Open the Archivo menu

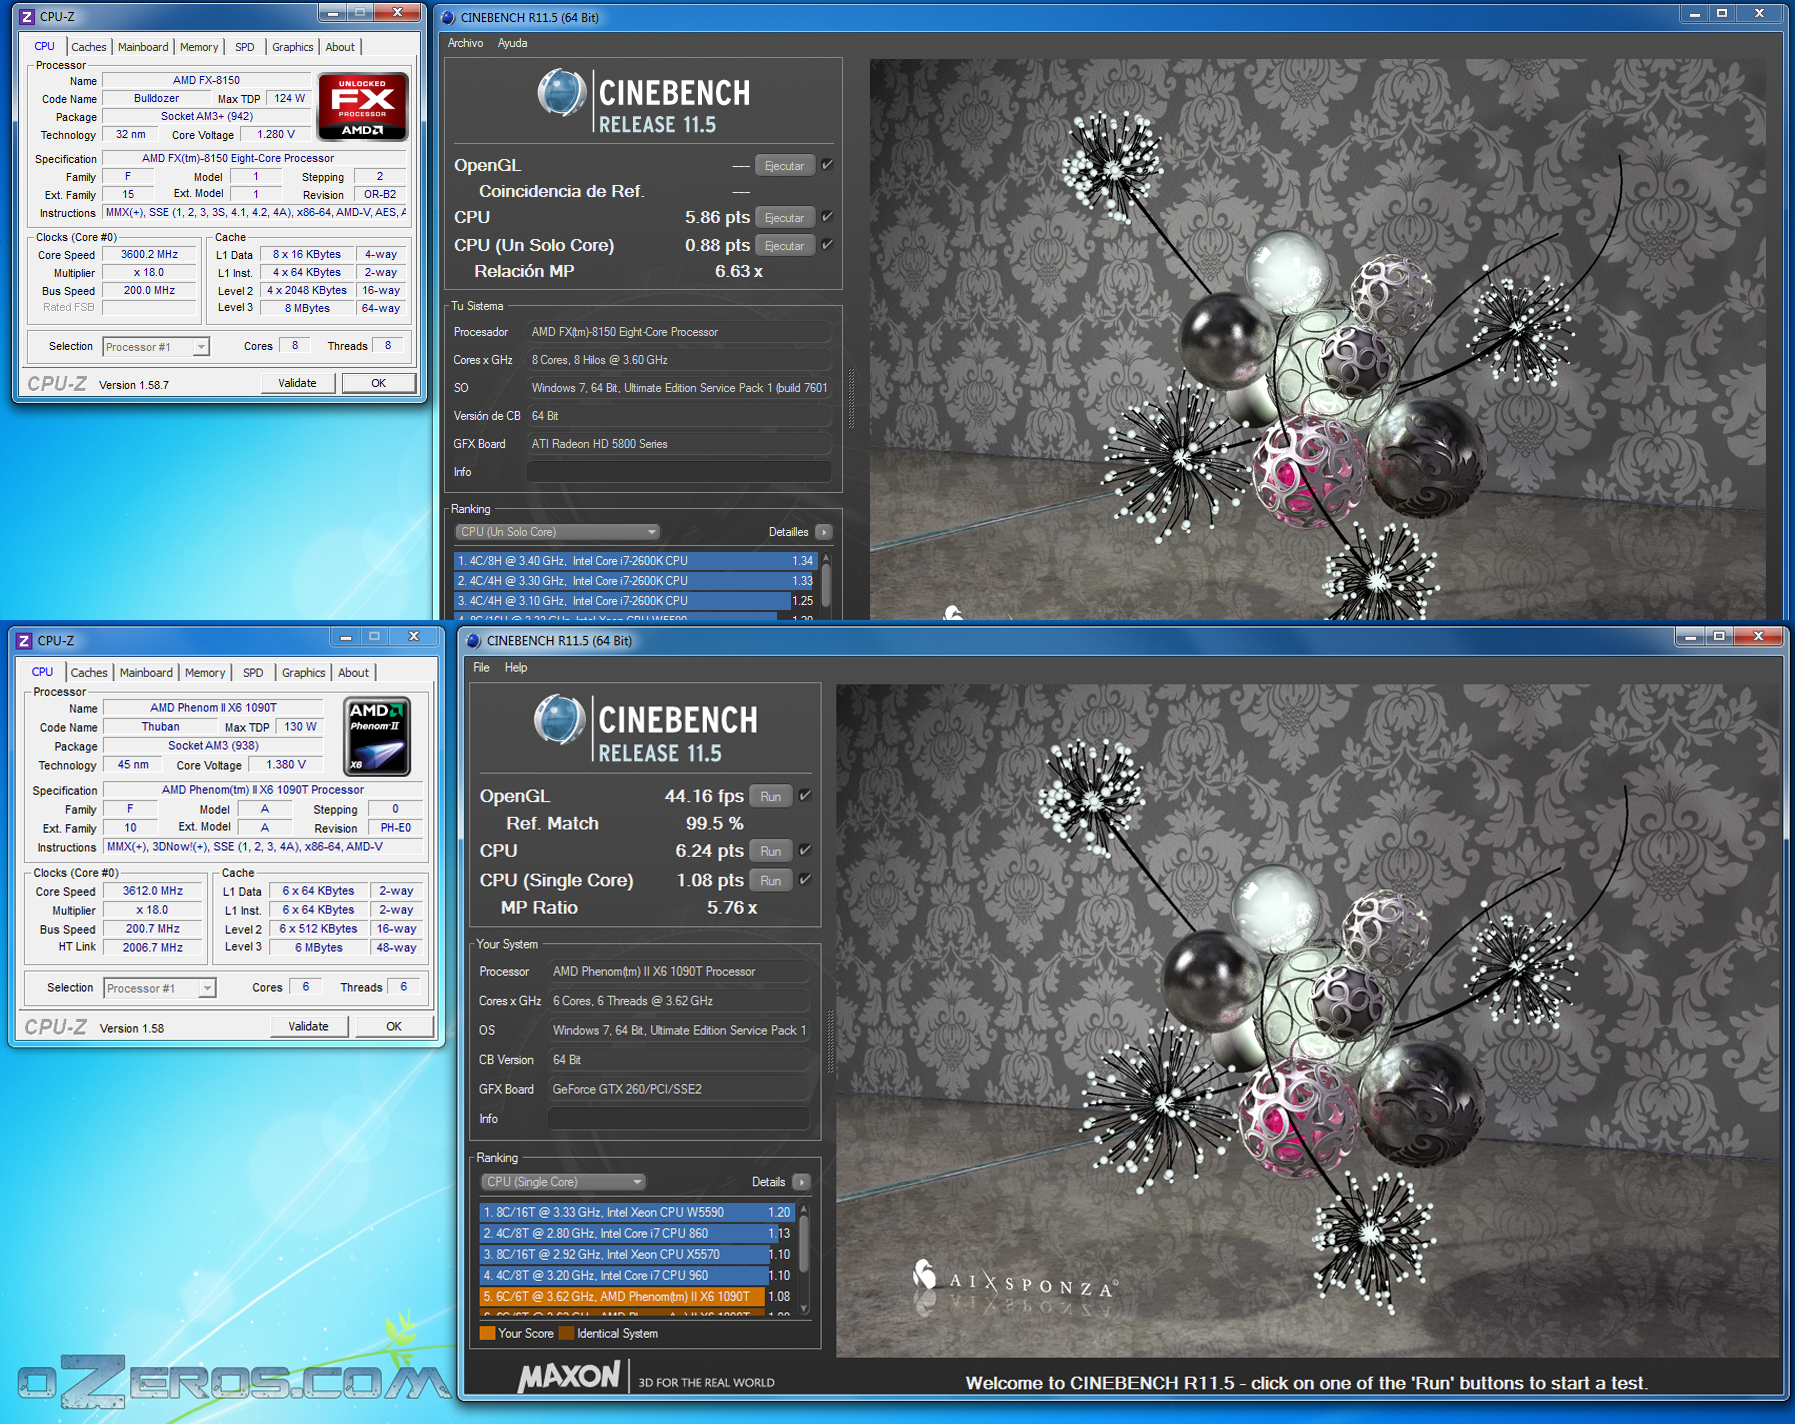[465, 43]
